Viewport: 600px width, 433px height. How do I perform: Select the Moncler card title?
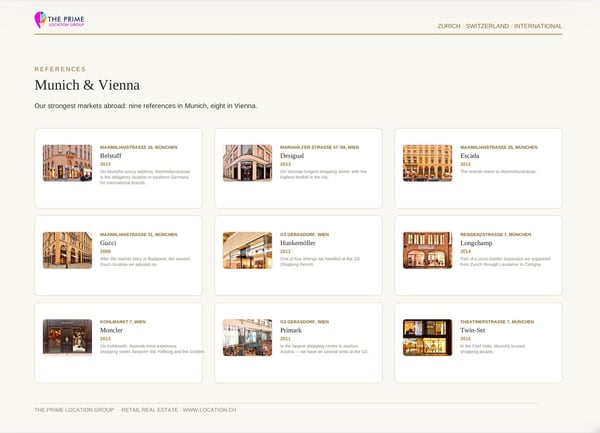[x=111, y=330]
